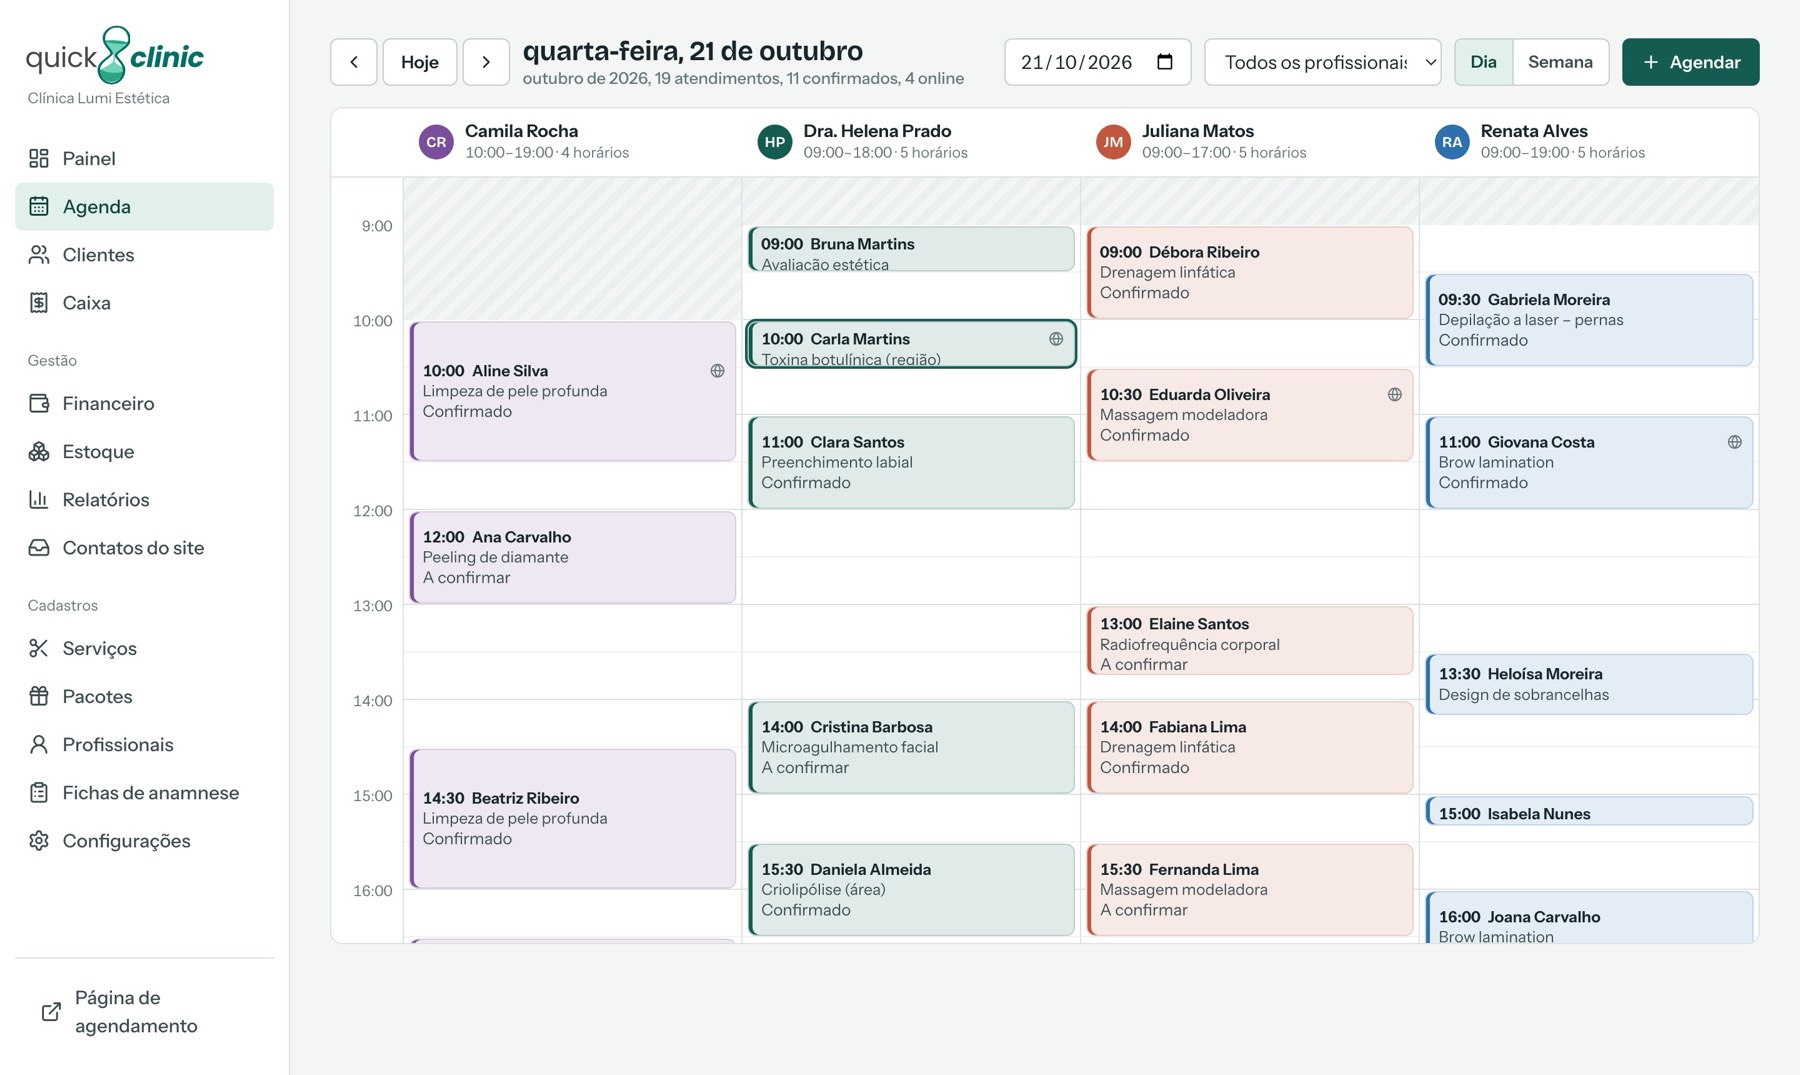This screenshot has height=1075, width=1800.
Task: Switch to Semana view
Action: 1560,62
